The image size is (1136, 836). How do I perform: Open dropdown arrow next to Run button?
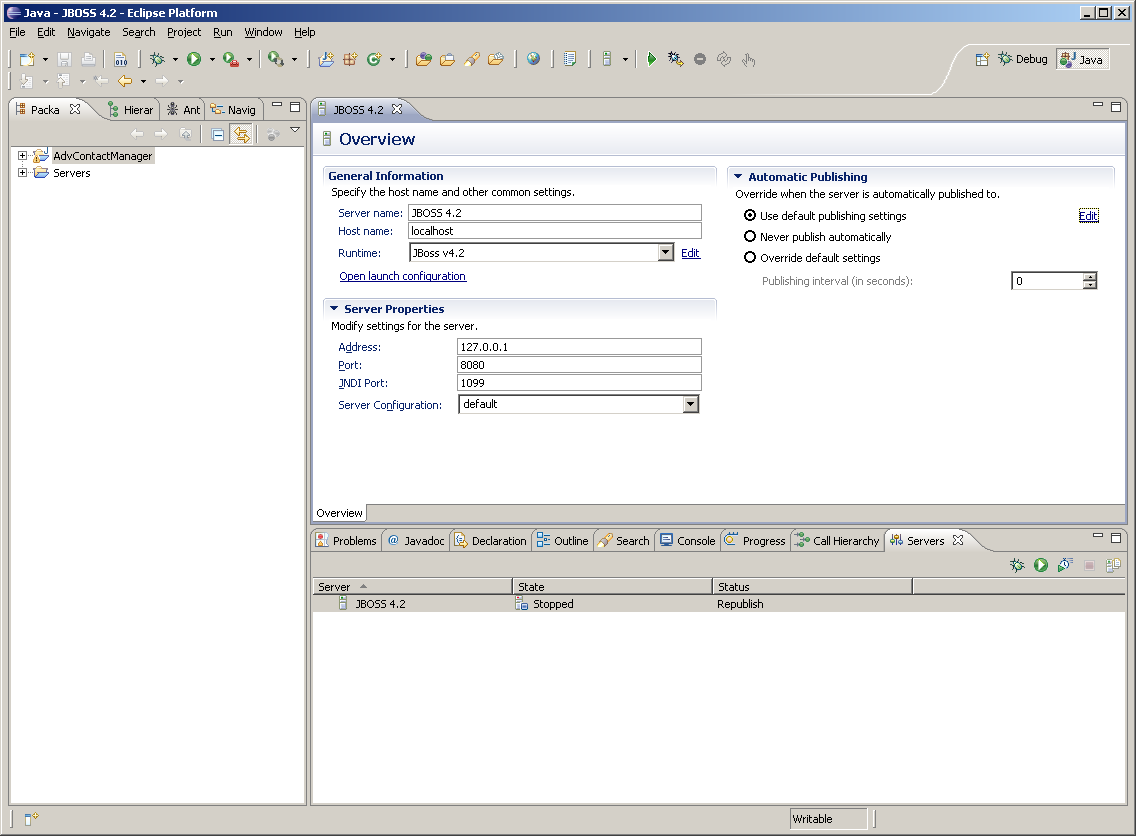212,59
